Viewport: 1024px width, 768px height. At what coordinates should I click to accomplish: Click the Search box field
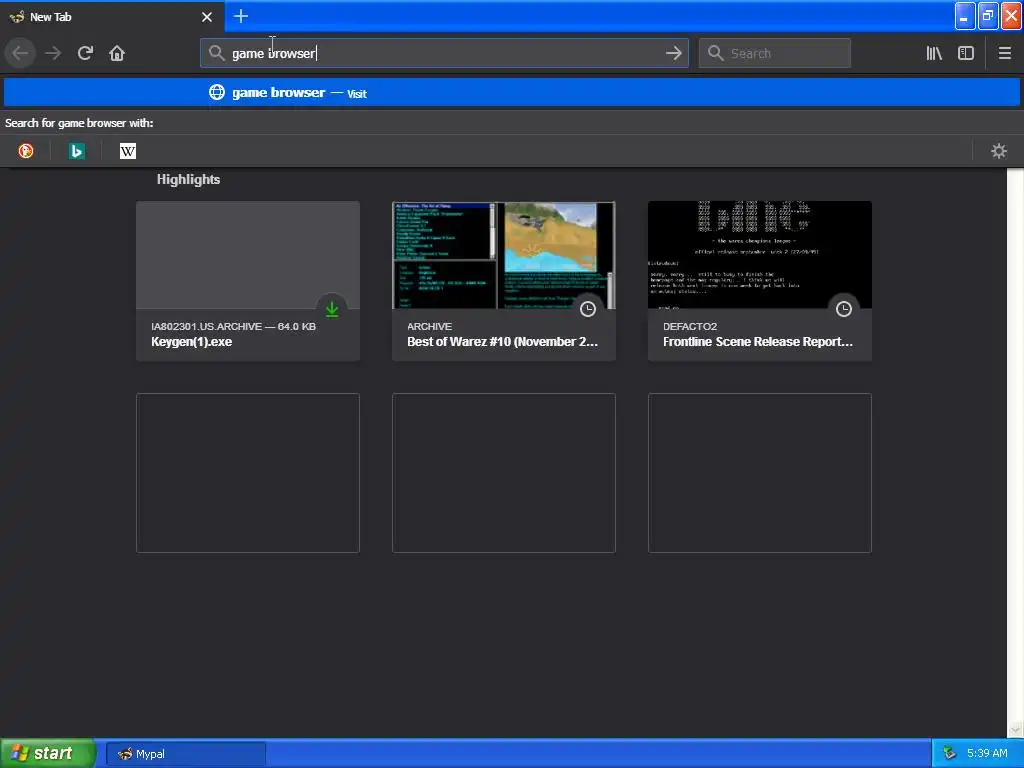coord(775,53)
